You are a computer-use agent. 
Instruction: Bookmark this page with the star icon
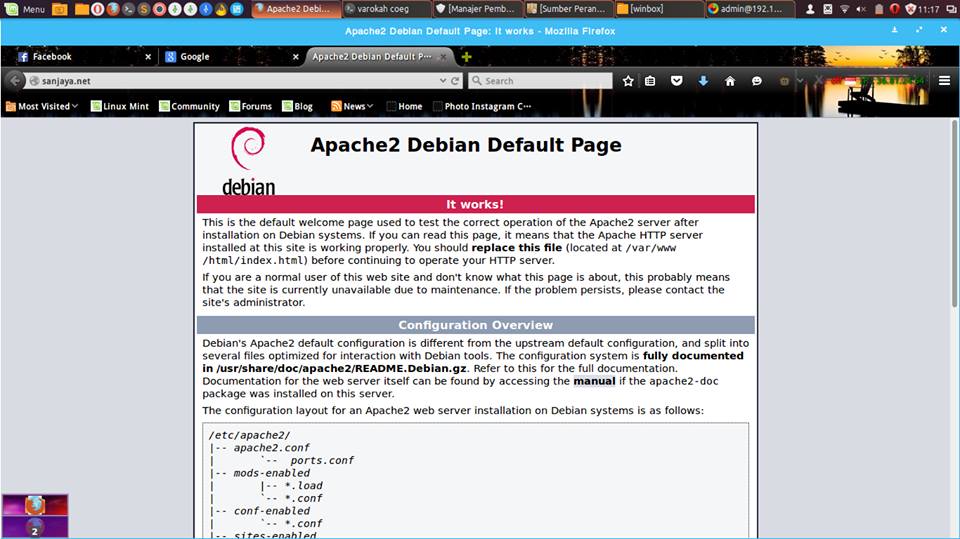click(628, 81)
